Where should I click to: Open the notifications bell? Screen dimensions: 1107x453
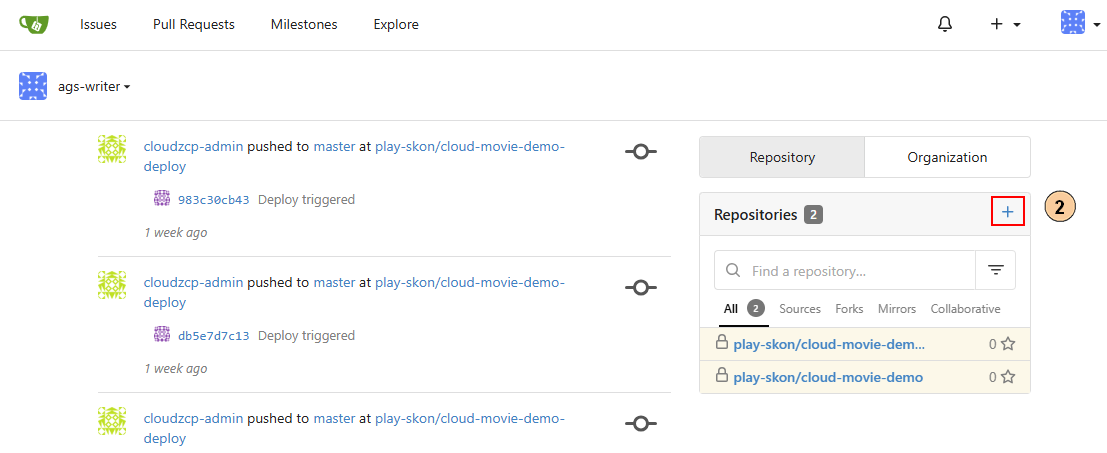[x=945, y=24]
